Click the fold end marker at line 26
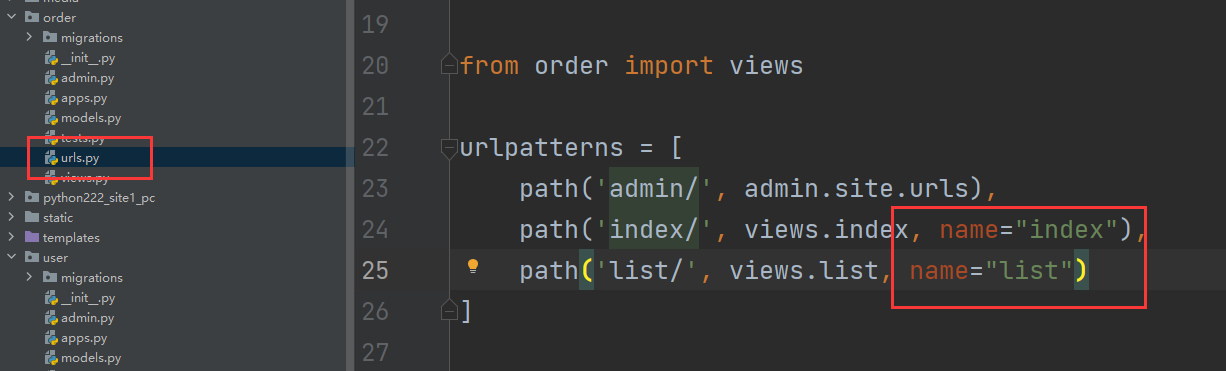The image size is (1226, 371). tap(450, 310)
